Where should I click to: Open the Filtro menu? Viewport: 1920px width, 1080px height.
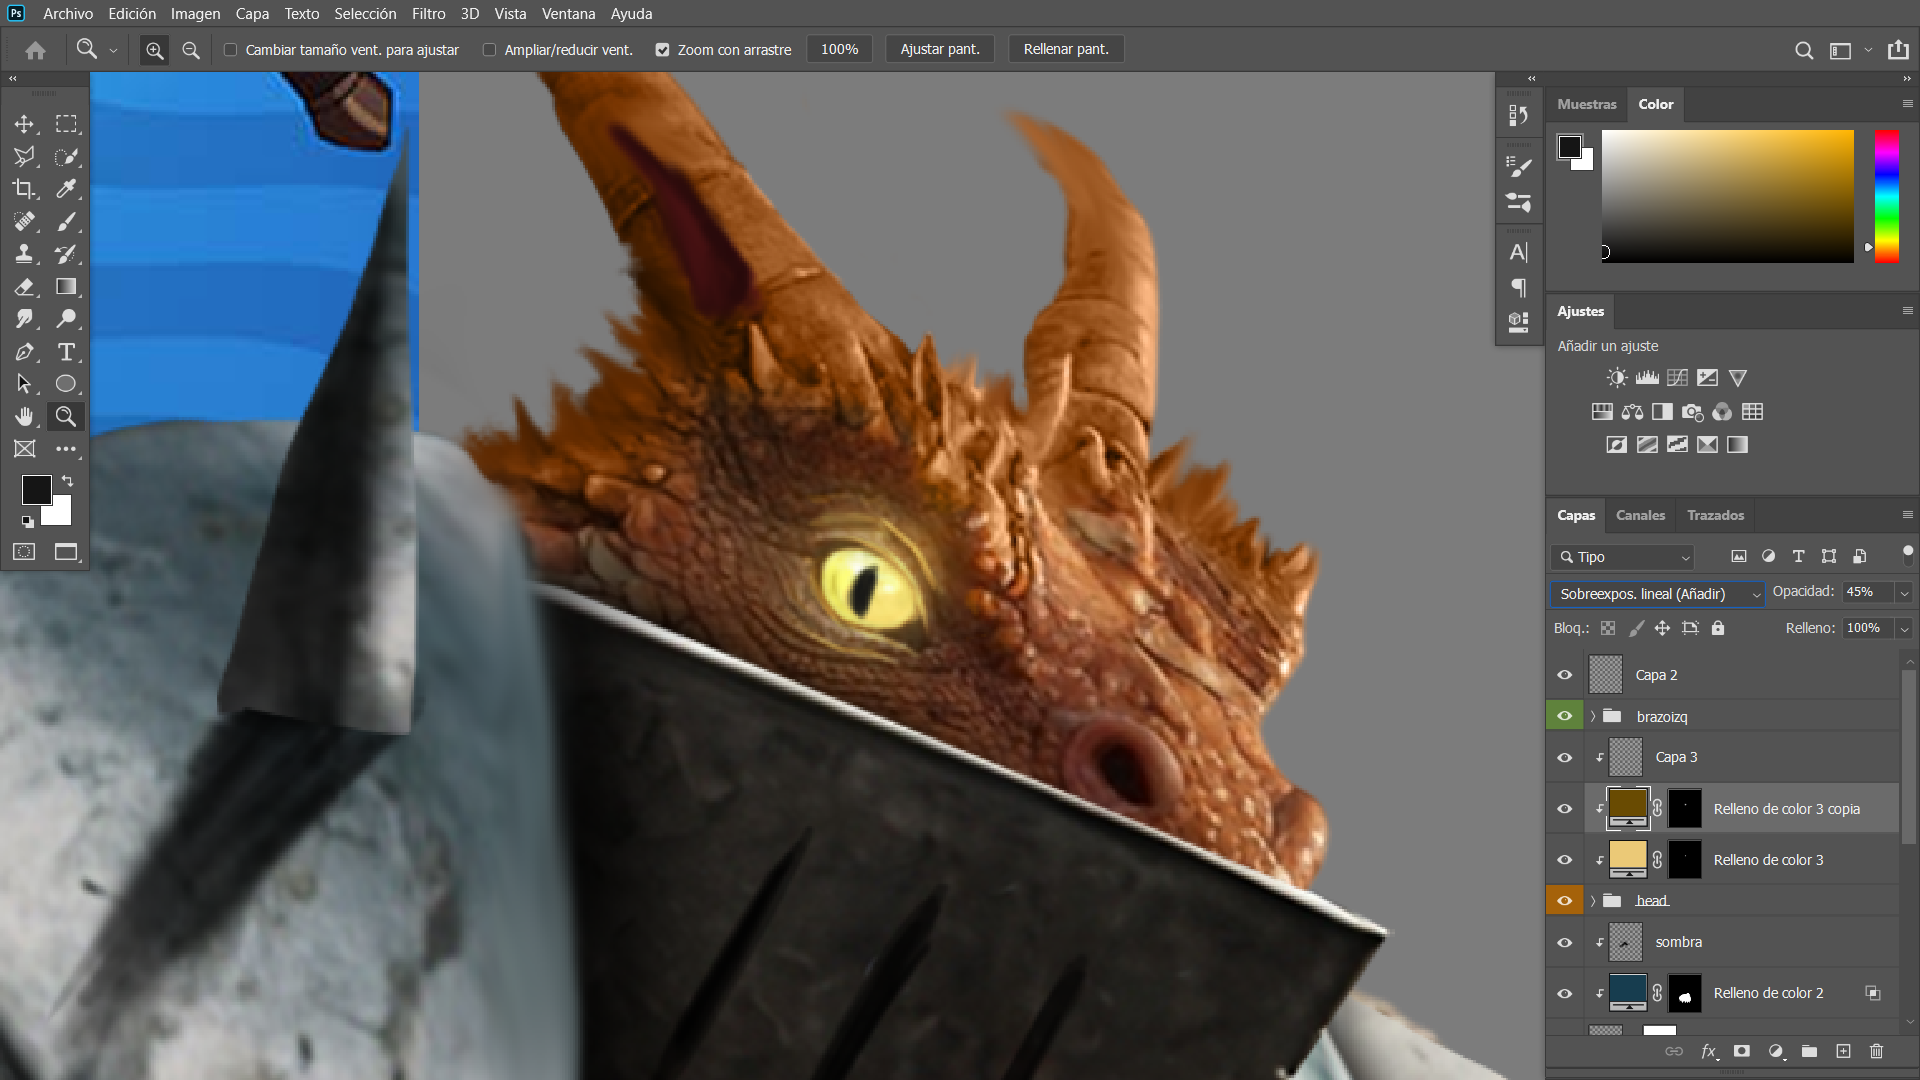[x=429, y=14]
